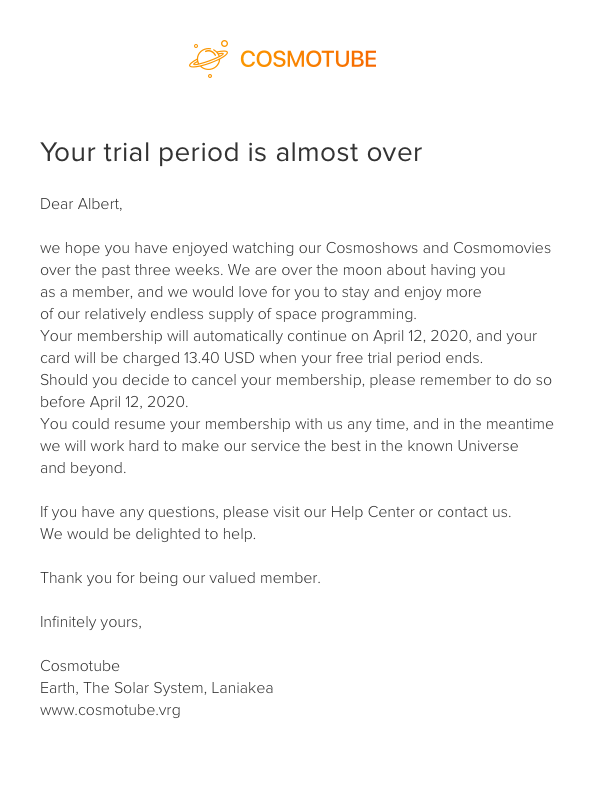Click the "and beyond." closing line
Viewport: 597px width, 805px height.
pos(83,468)
